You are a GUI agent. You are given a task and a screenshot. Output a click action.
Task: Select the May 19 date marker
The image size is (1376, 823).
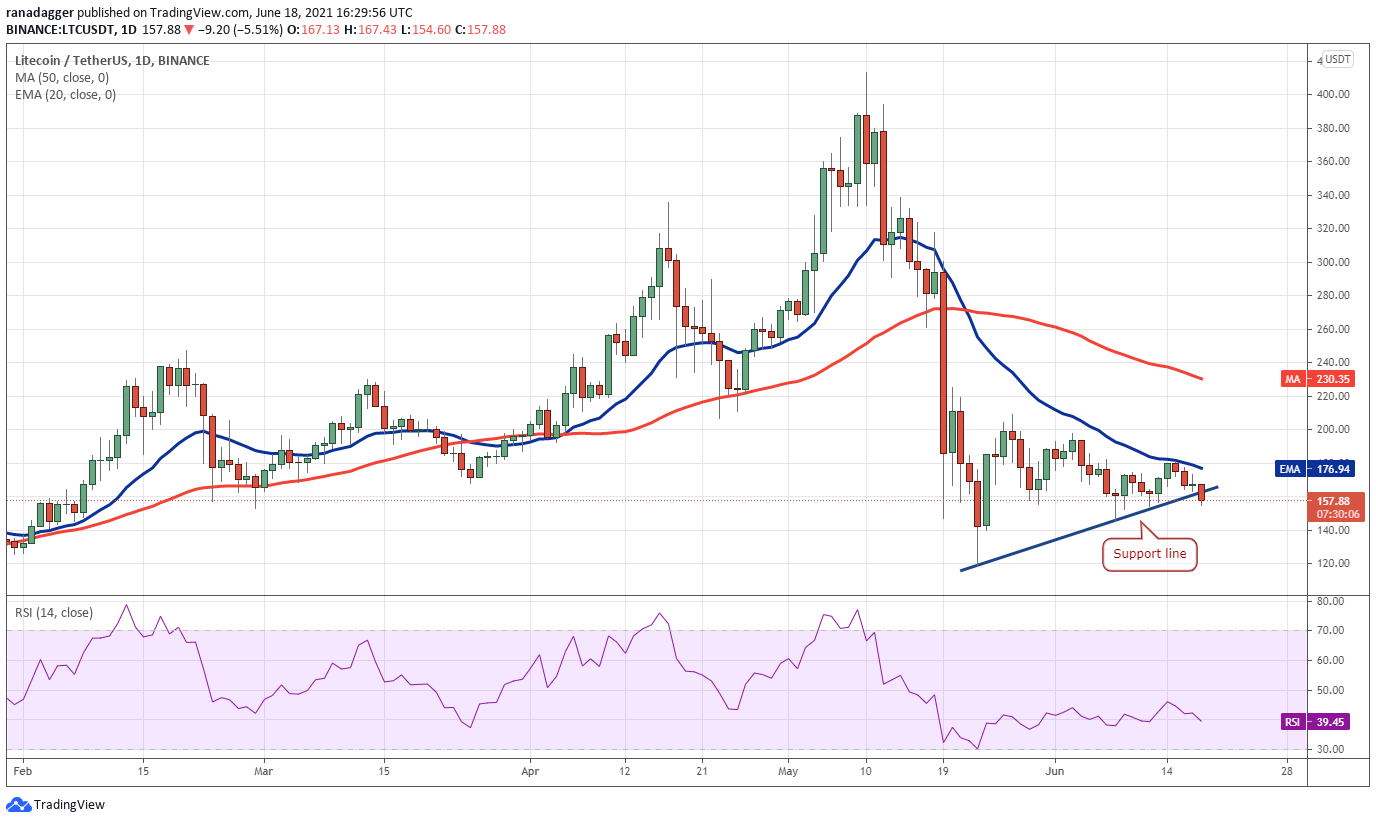943,771
